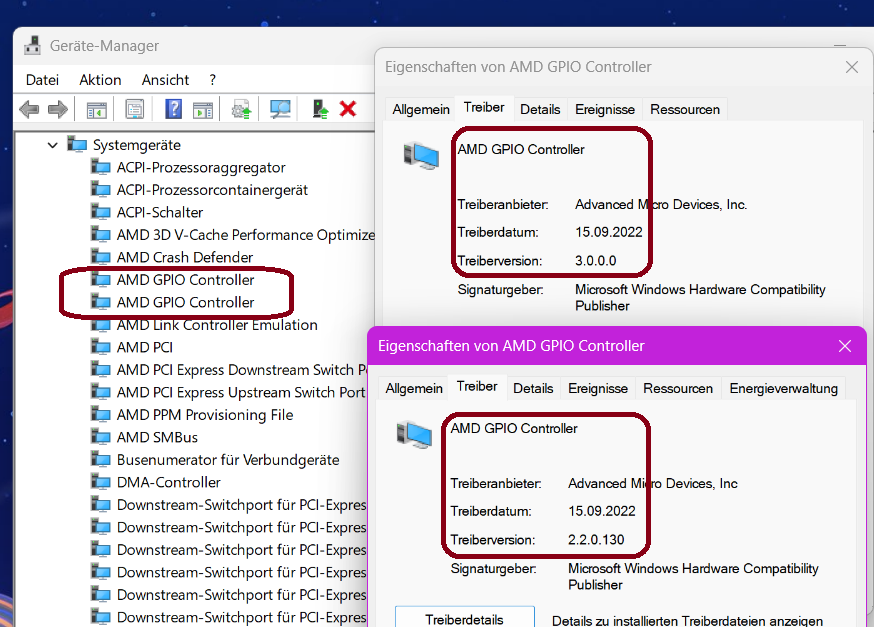The image size is (874, 627).
Task: Open the Datei menu
Action: pyautogui.click(x=41, y=80)
